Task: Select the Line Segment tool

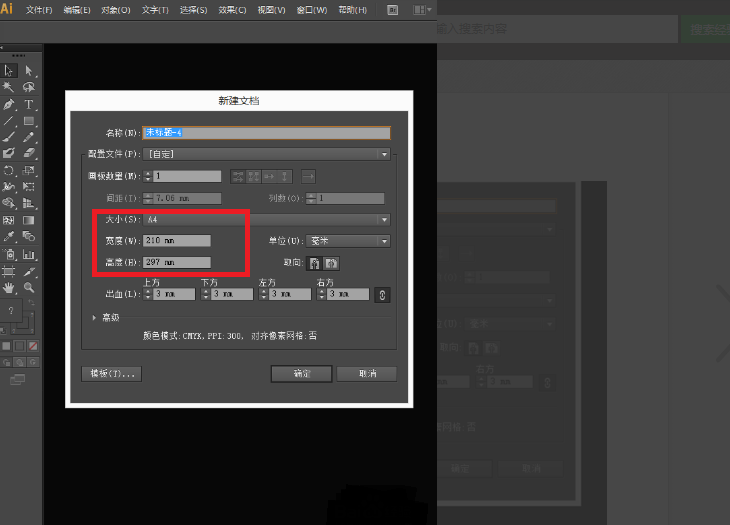Action: point(8,121)
